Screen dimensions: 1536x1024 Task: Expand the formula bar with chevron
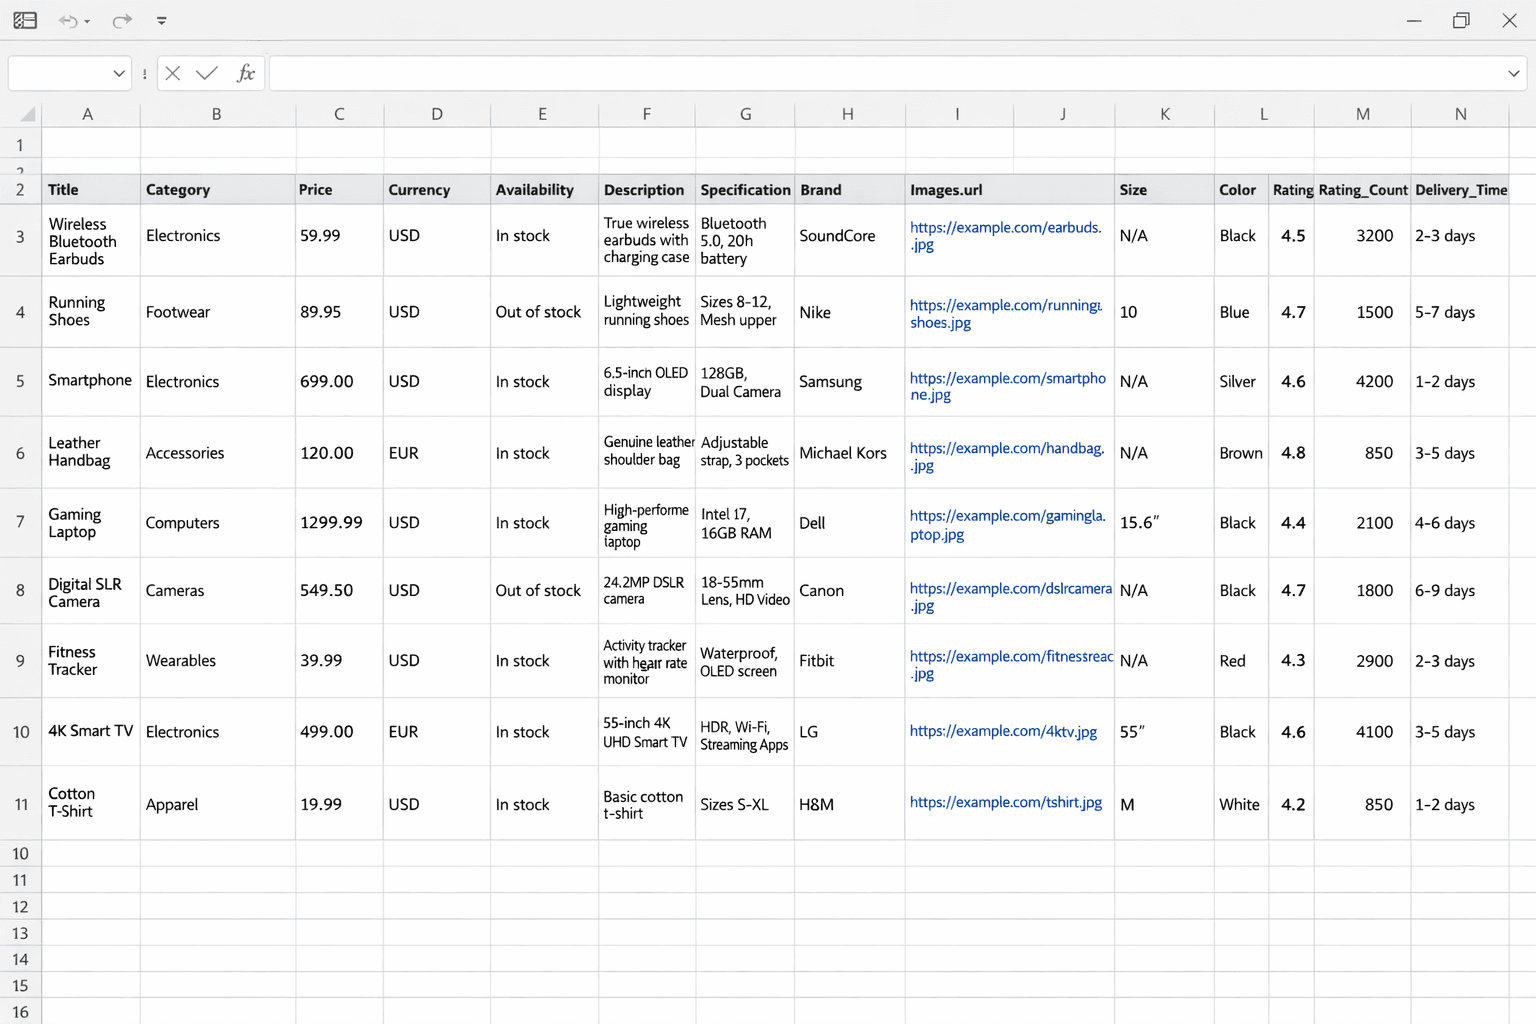(1514, 73)
